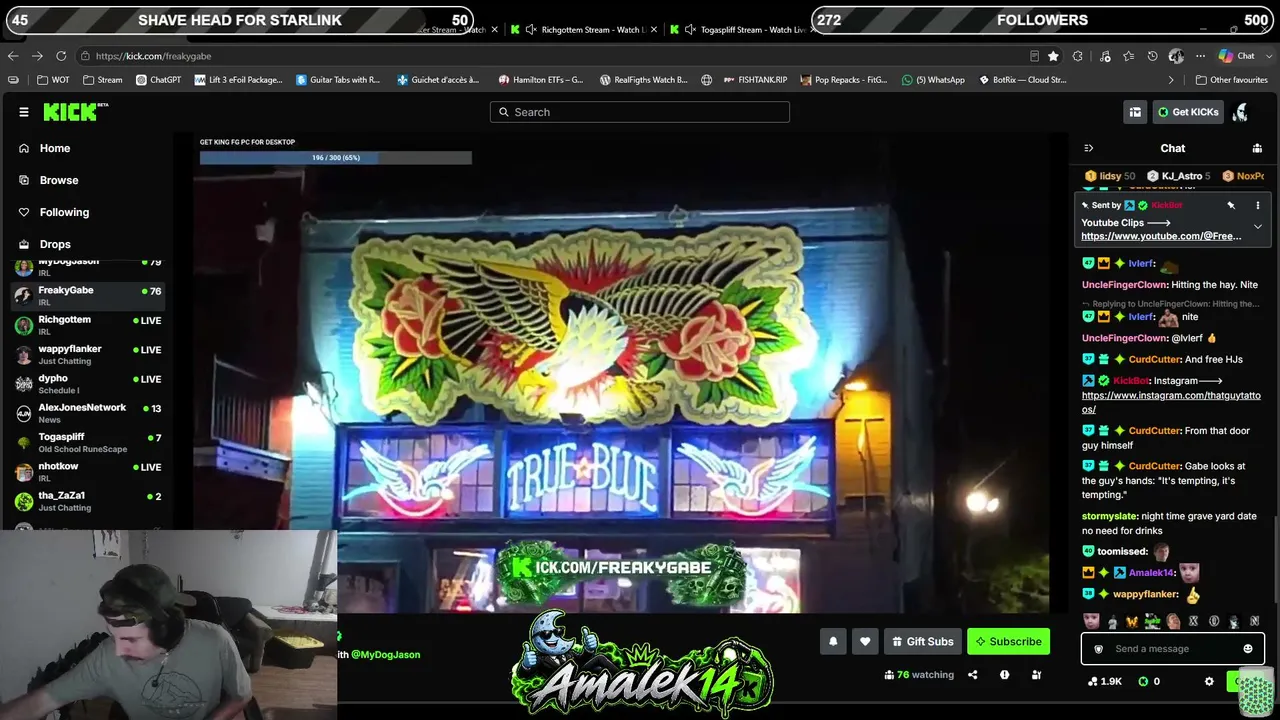Click the notification bell button
Image resolution: width=1280 pixels, height=720 pixels.
coord(833,642)
